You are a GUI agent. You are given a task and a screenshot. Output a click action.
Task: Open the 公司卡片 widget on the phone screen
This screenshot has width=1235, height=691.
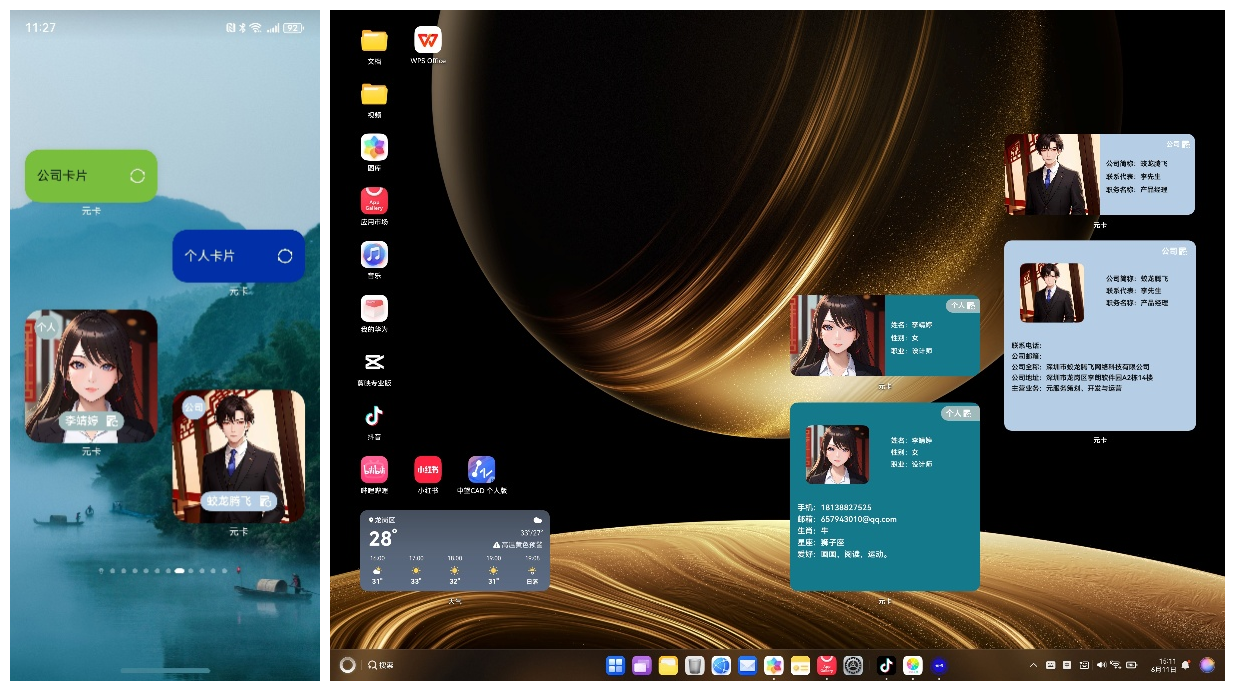click(x=91, y=176)
